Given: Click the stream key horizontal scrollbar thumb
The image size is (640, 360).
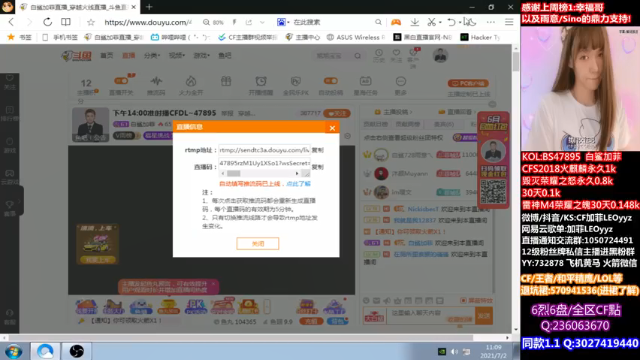Looking at the screenshot, I should point(233,173).
